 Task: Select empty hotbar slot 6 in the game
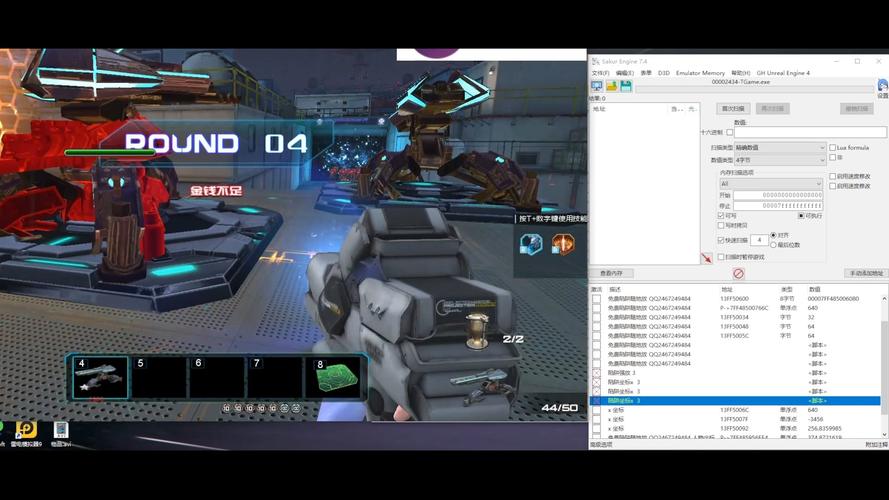coord(217,377)
